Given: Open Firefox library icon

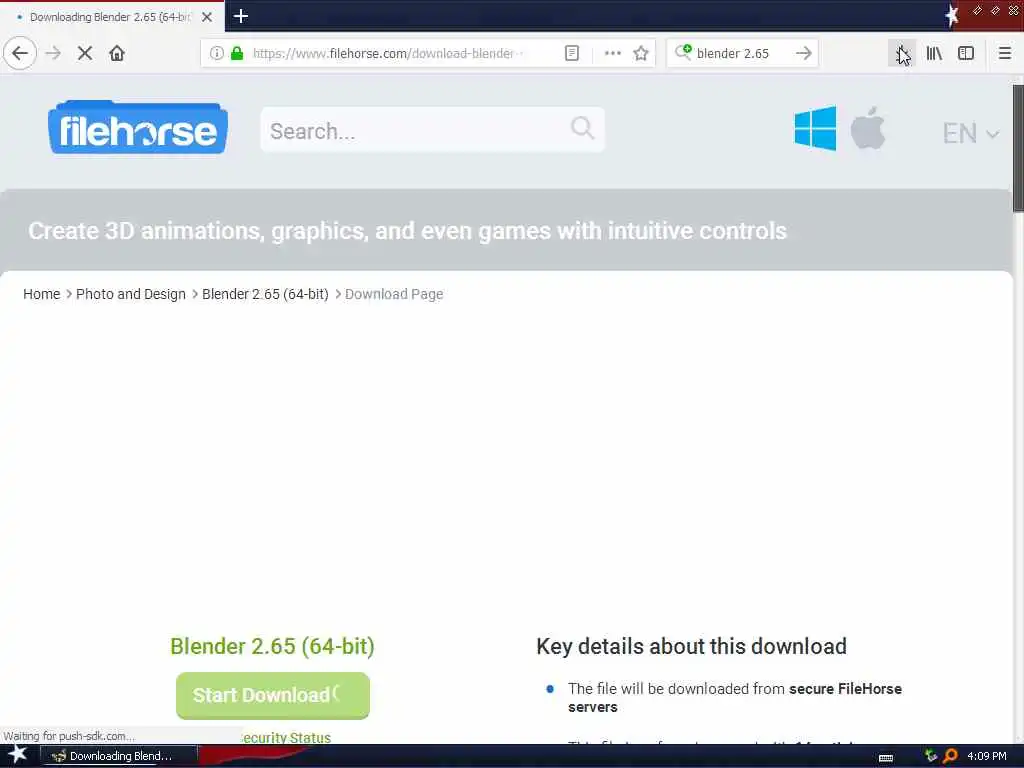Looking at the screenshot, I should click(x=934, y=53).
